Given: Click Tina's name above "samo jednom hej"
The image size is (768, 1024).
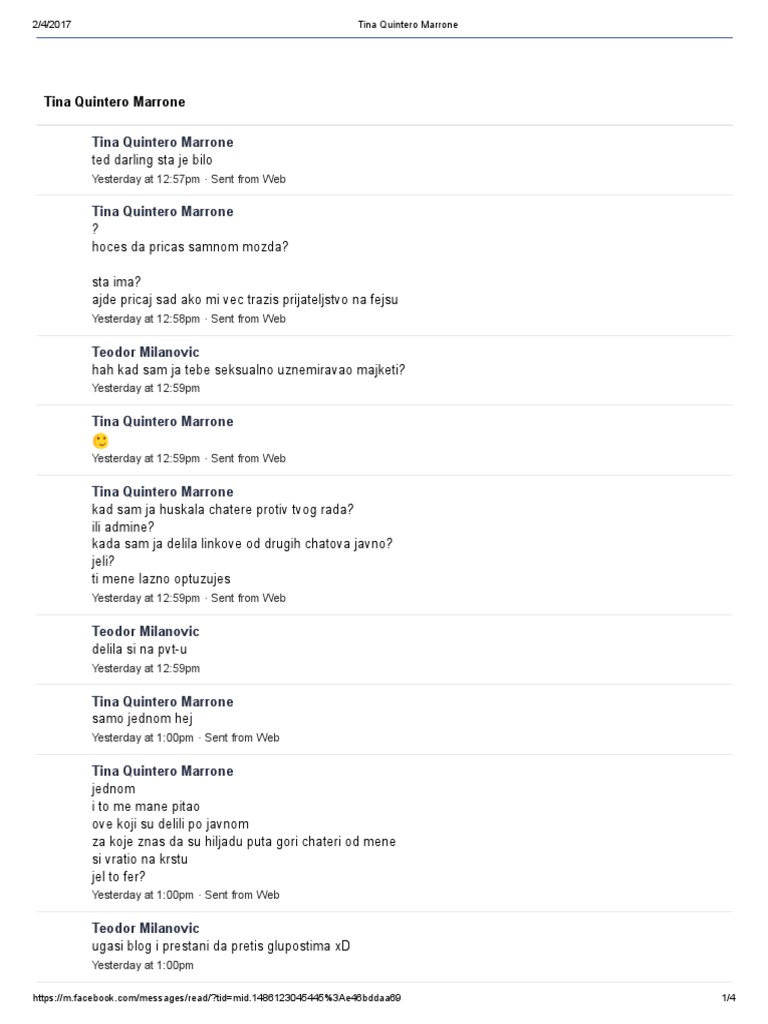Looking at the screenshot, I should pos(162,701).
